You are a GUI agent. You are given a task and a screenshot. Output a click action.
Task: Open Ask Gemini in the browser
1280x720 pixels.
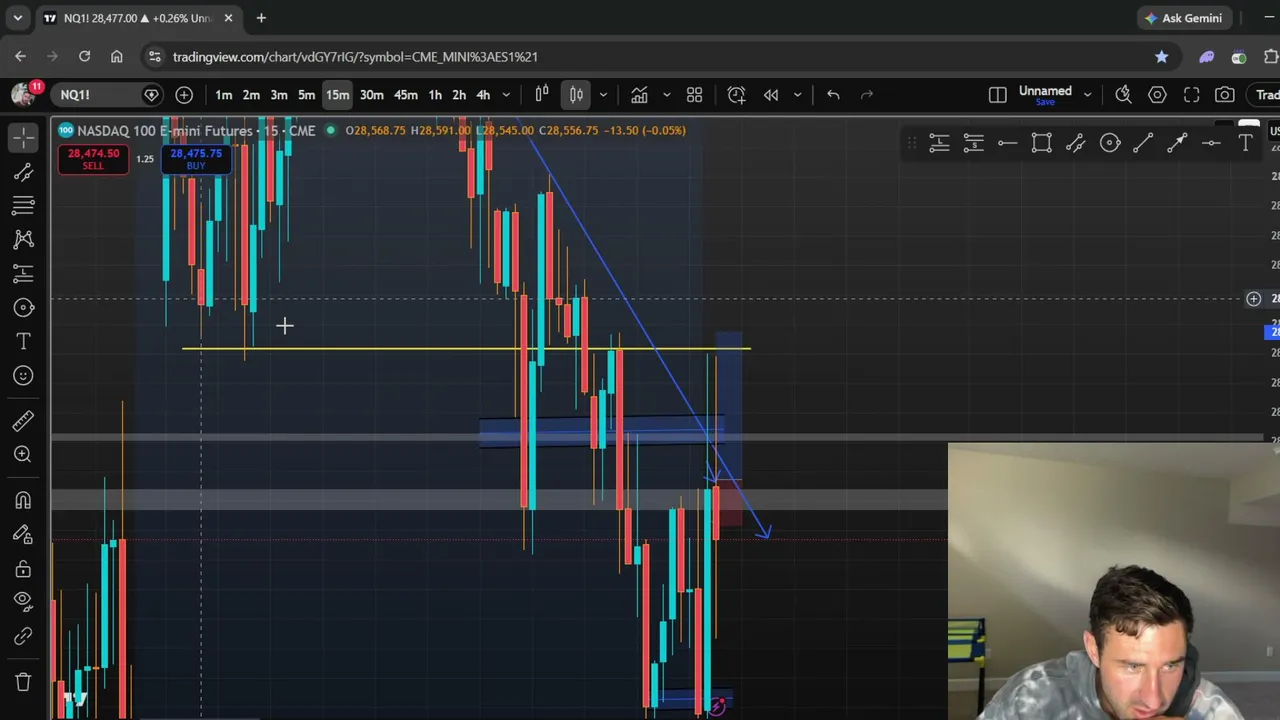point(1185,18)
